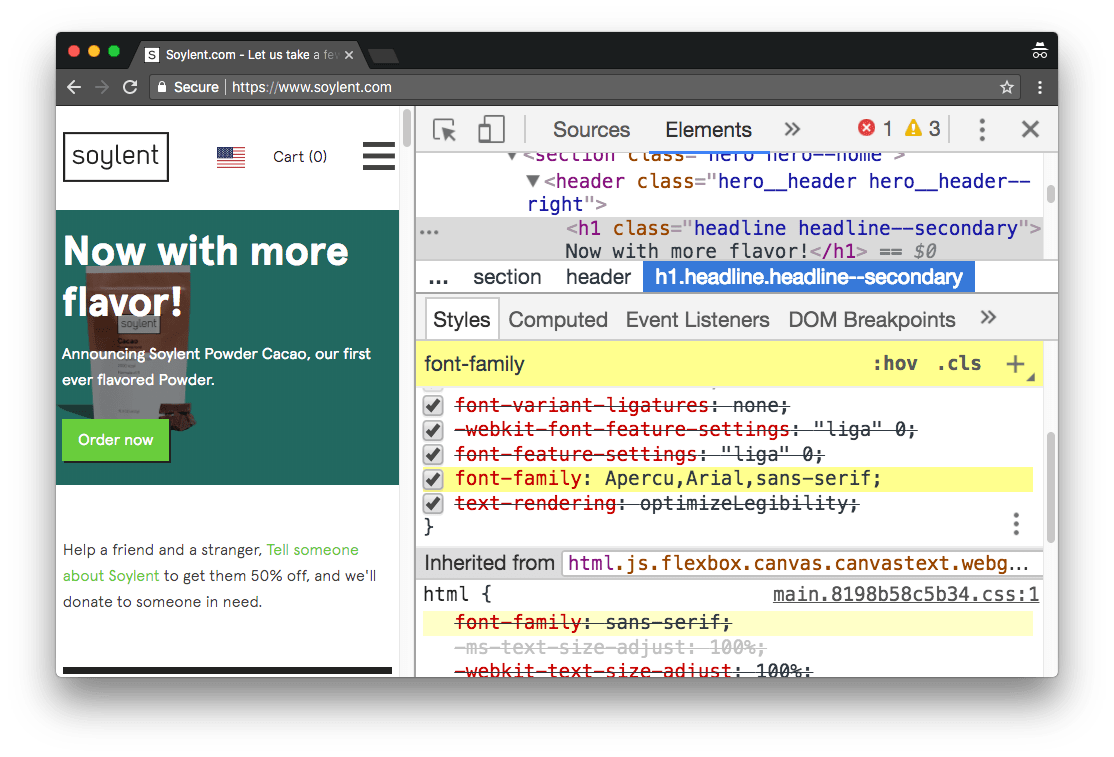
Task: Click the DOM tree vertical scrollbar
Action: click(1051, 194)
